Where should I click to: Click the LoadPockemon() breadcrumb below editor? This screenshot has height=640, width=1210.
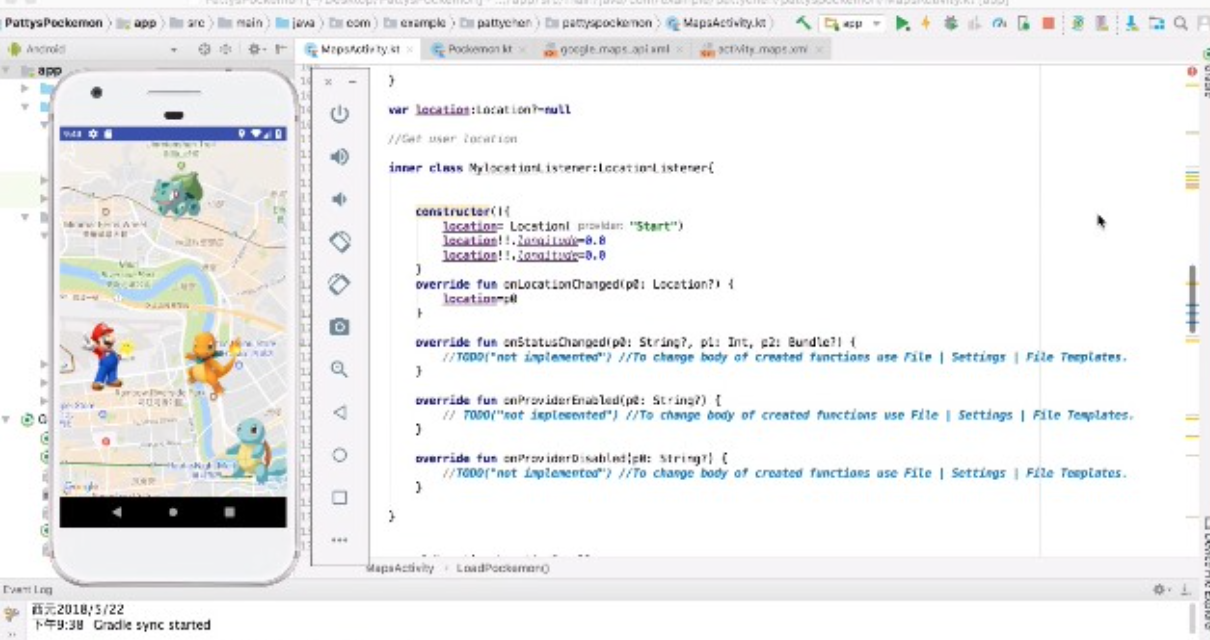point(502,568)
